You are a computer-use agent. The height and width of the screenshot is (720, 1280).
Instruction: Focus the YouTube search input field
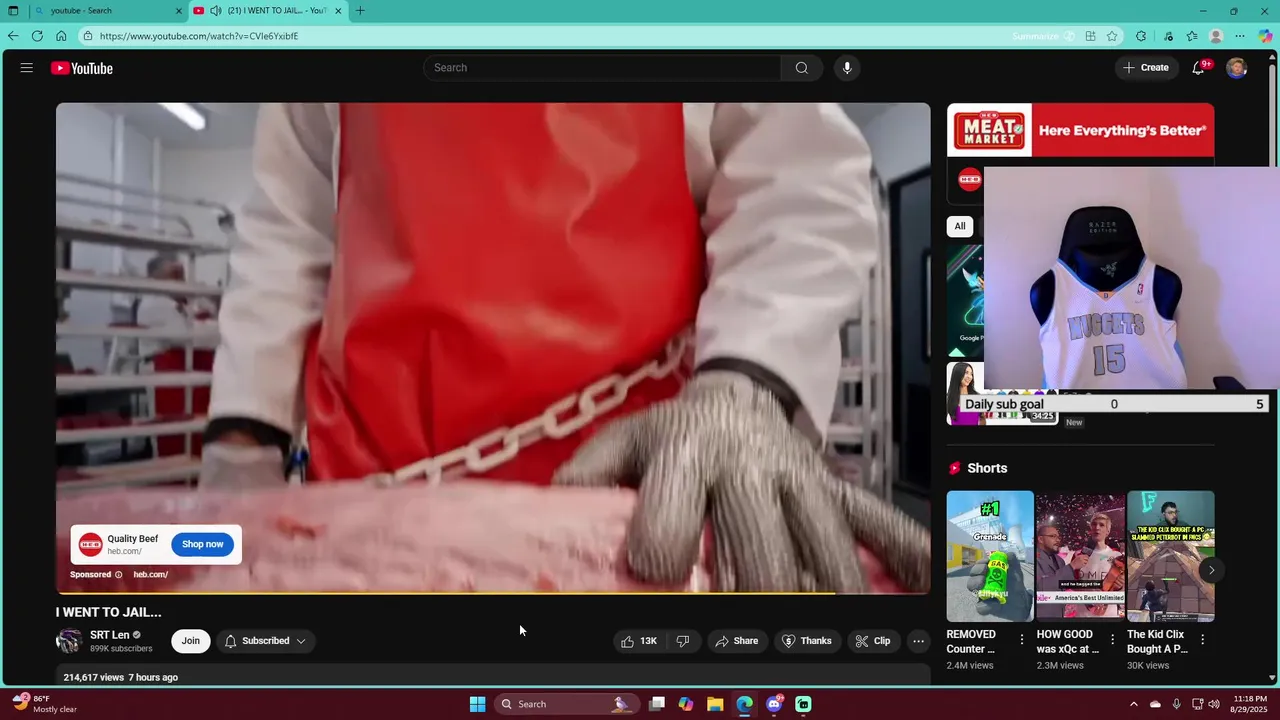602,68
